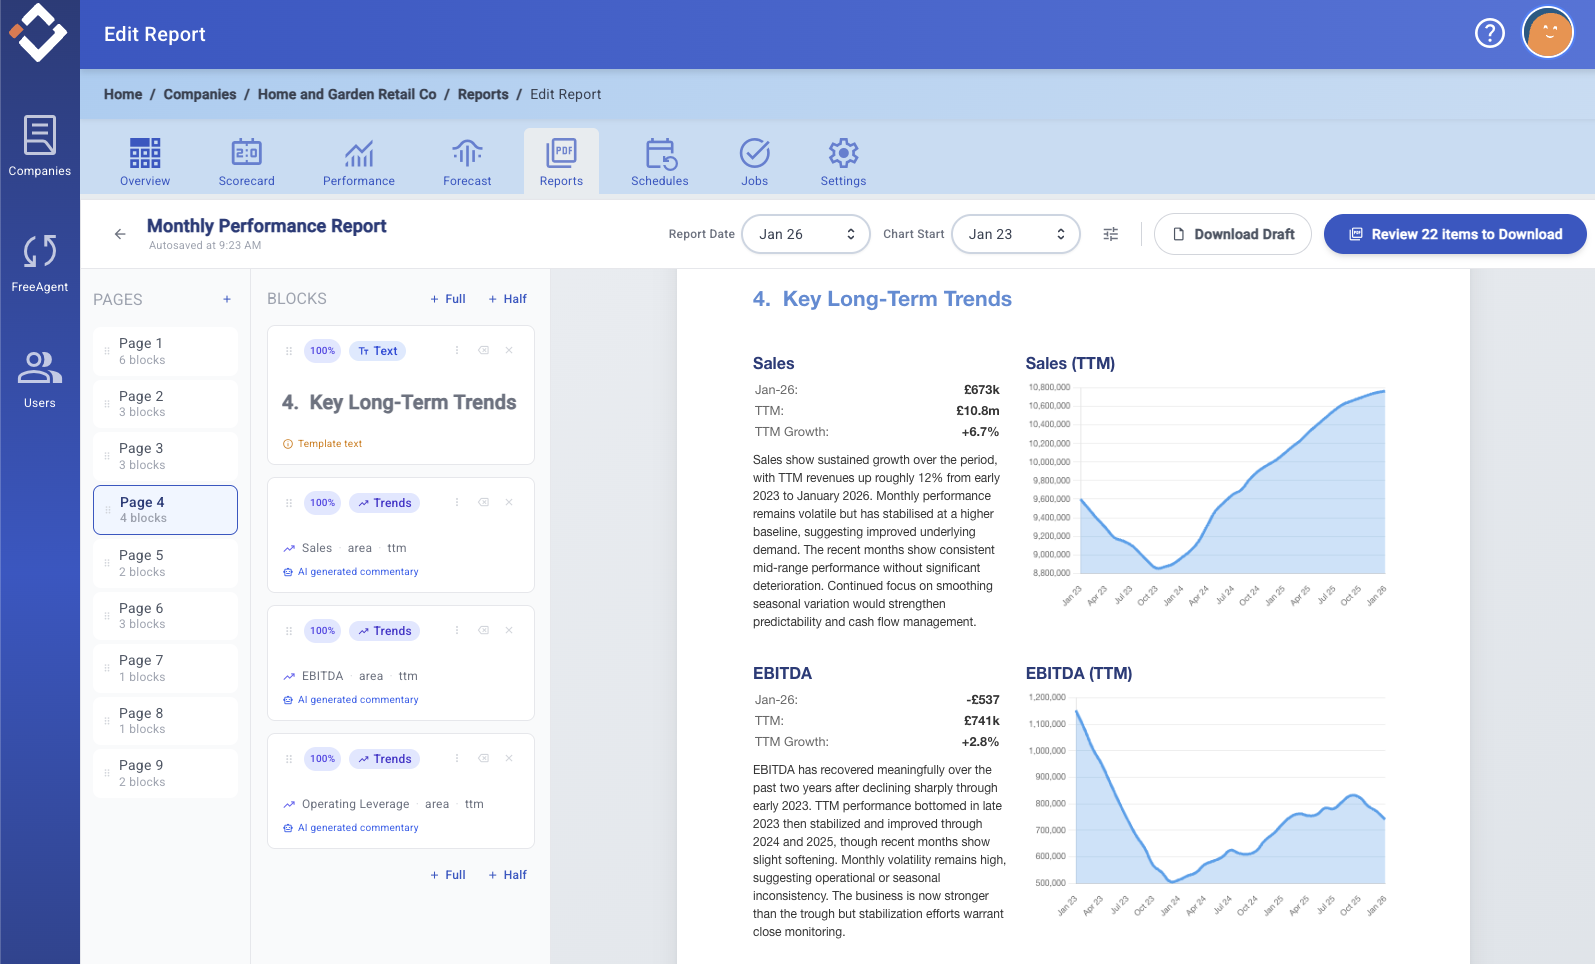Clear the EBITDA Trends block
This screenshot has width=1595, height=964.
click(483, 631)
